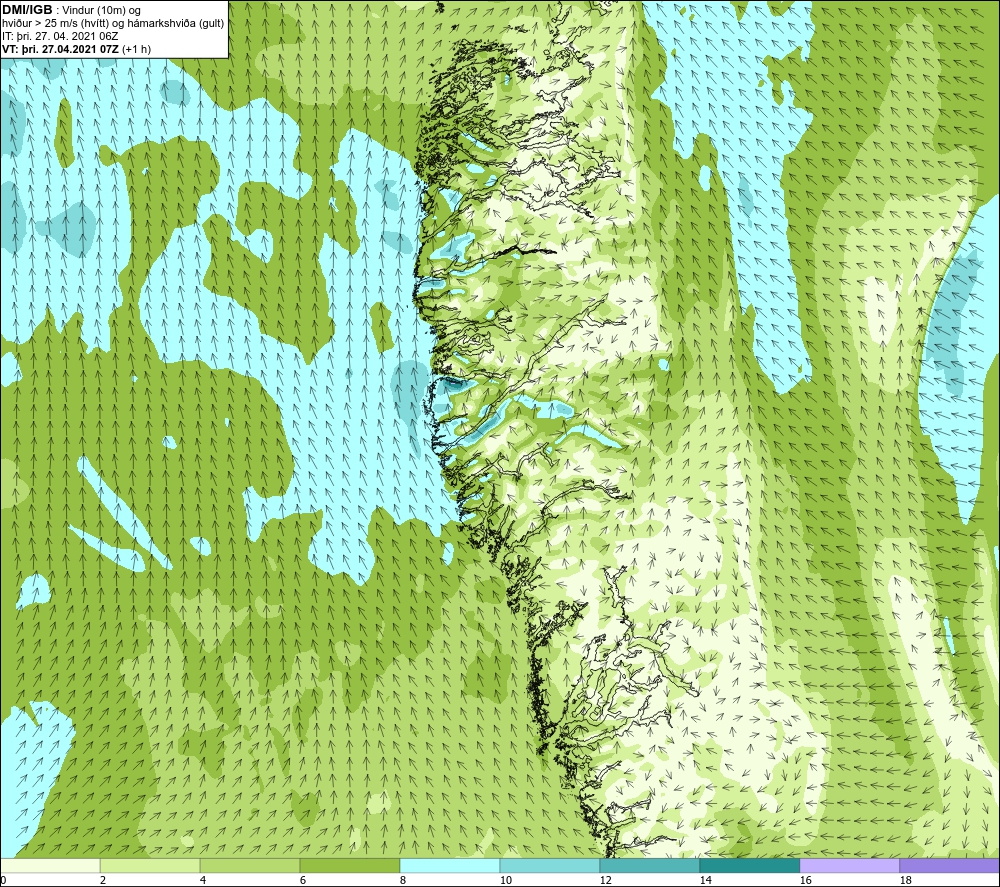The height and width of the screenshot is (887, 1000).
Task: Click the legend label '16'
Action: tap(805, 881)
